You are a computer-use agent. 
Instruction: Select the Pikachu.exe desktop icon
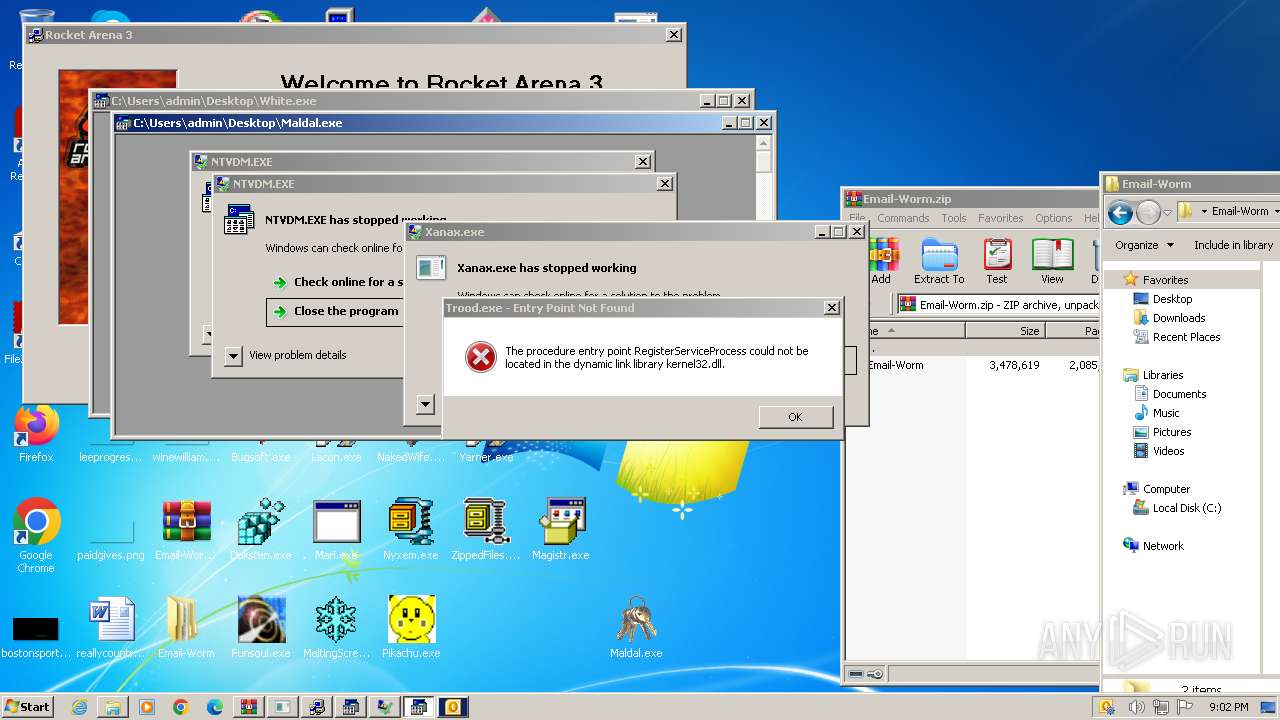[411, 628]
